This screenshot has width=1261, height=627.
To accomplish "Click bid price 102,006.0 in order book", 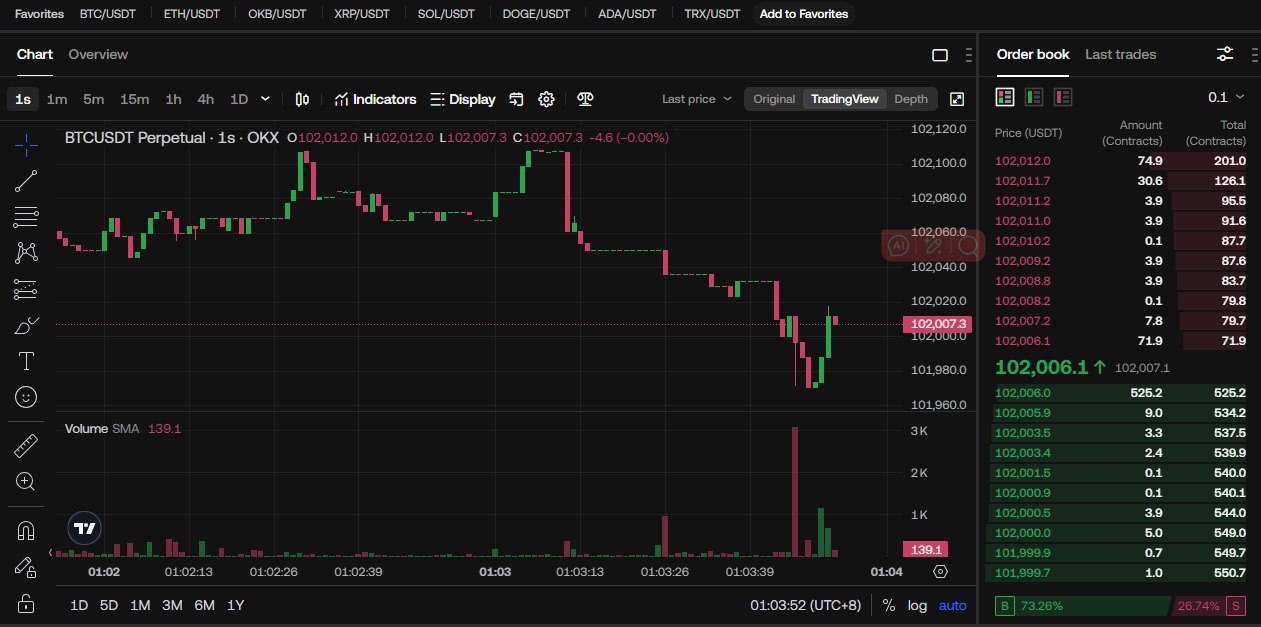I will tap(1023, 393).
